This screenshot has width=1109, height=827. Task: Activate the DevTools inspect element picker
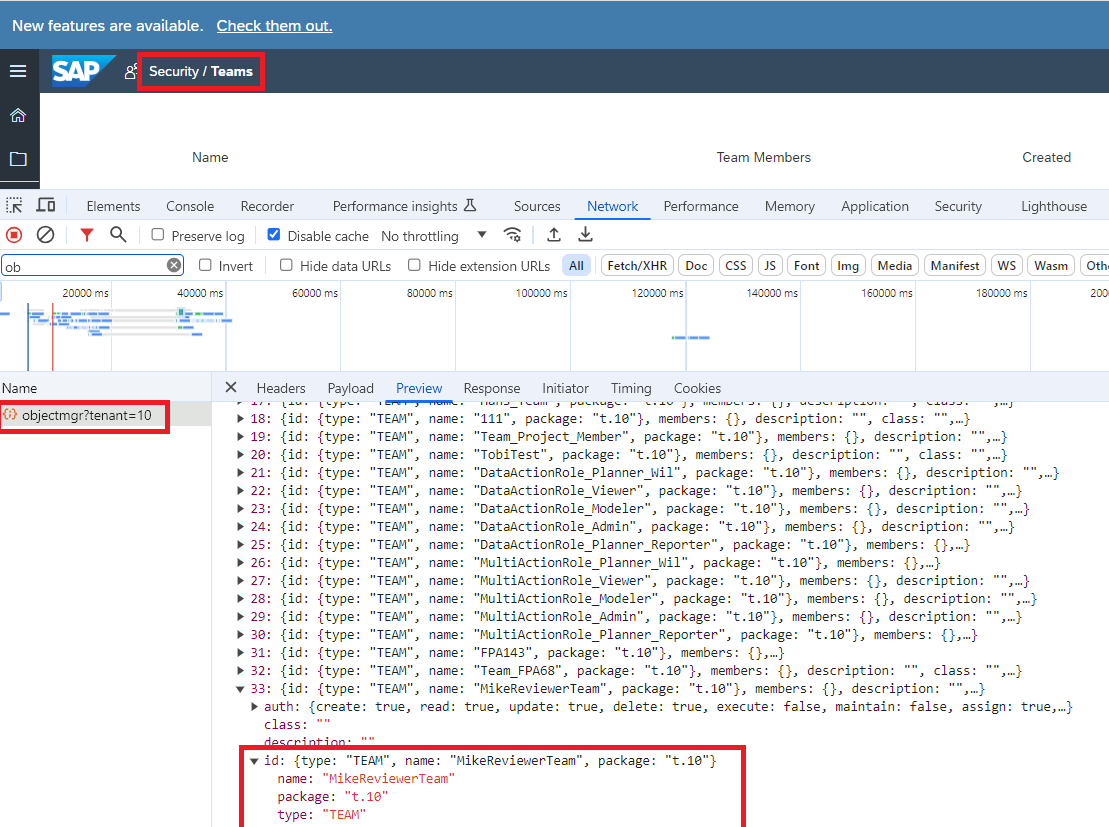(14, 206)
